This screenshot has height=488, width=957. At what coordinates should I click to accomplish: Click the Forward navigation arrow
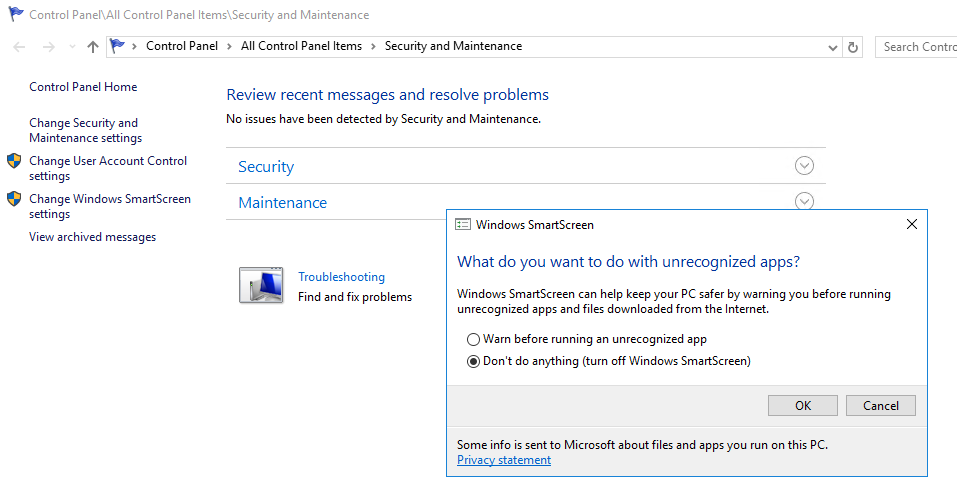click(48, 47)
